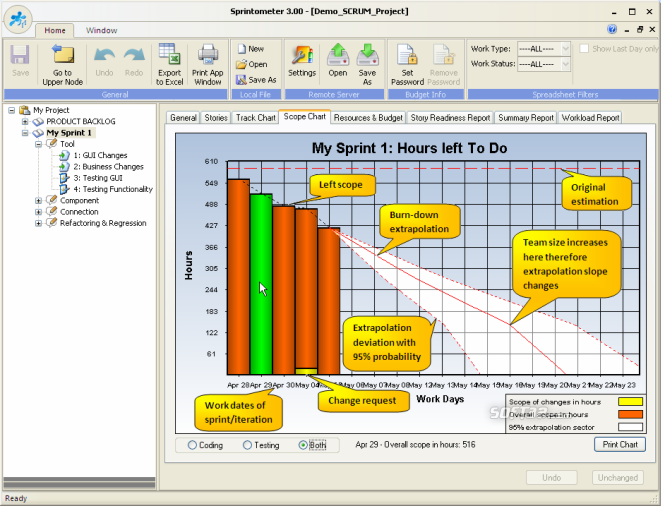Open the blue help icon
The image size is (665, 506).
click(x=612, y=29)
